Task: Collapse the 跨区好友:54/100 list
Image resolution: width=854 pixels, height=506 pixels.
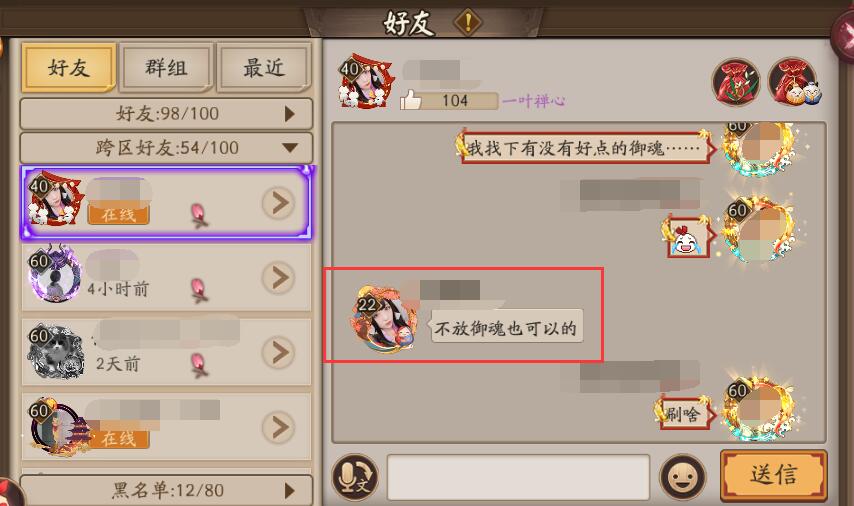Action: point(166,147)
